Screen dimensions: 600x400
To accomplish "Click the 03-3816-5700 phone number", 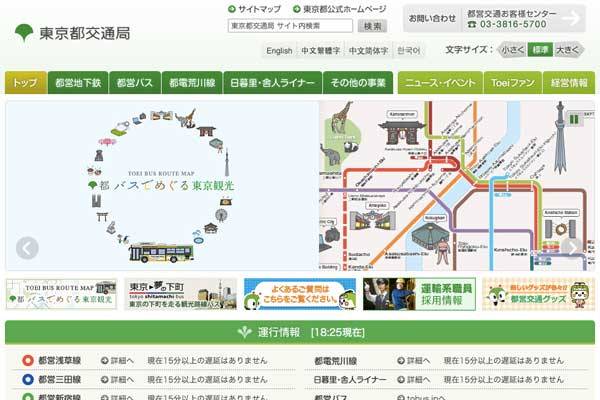I will 513,24.
